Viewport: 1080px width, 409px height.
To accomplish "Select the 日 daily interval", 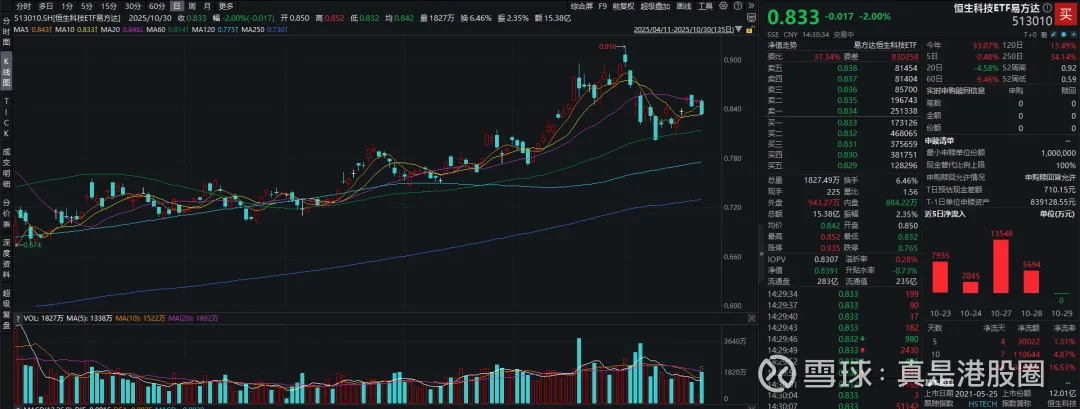I will (x=177, y=6).
